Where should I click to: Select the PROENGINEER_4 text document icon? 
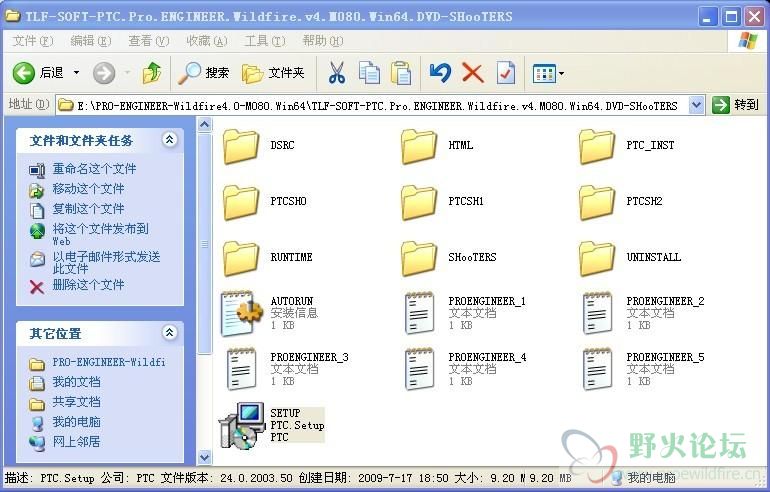tap(419, 369)
